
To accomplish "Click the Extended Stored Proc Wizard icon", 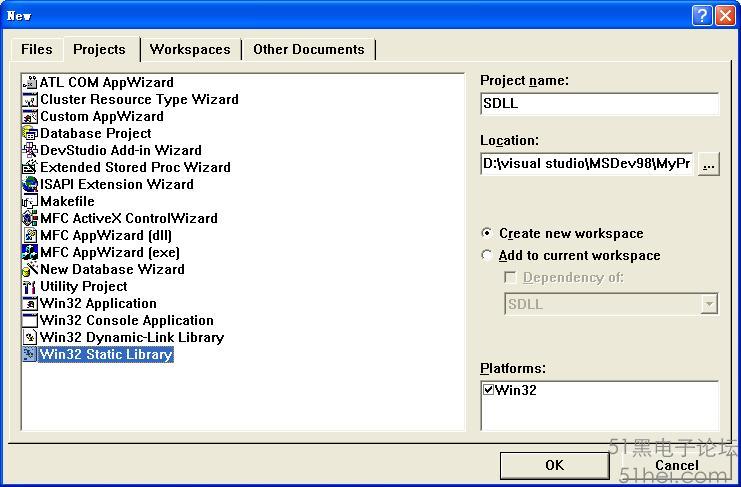I will pyautogui.click(x=30, y=167).
